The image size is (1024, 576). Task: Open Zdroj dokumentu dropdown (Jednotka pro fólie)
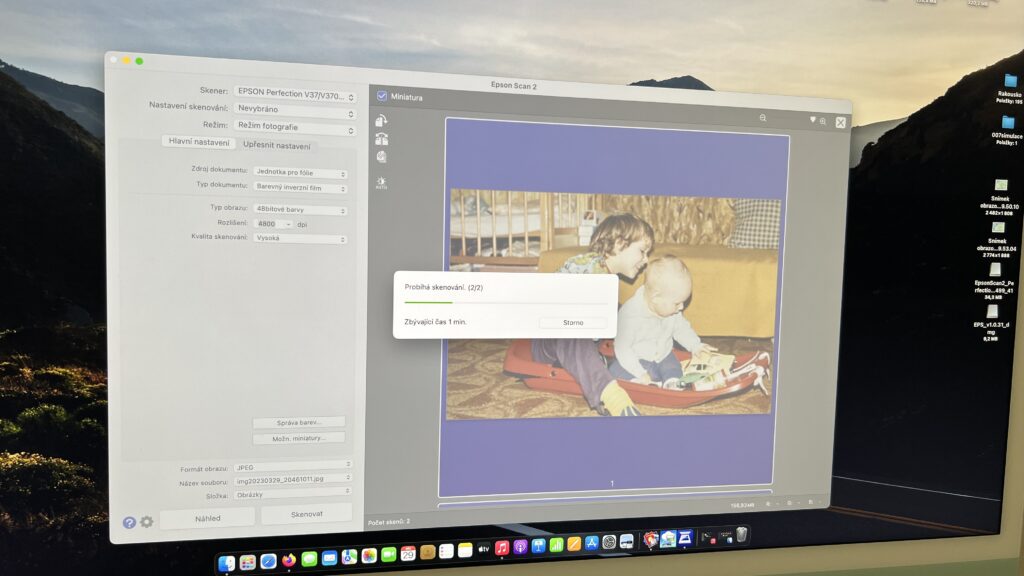300,173
